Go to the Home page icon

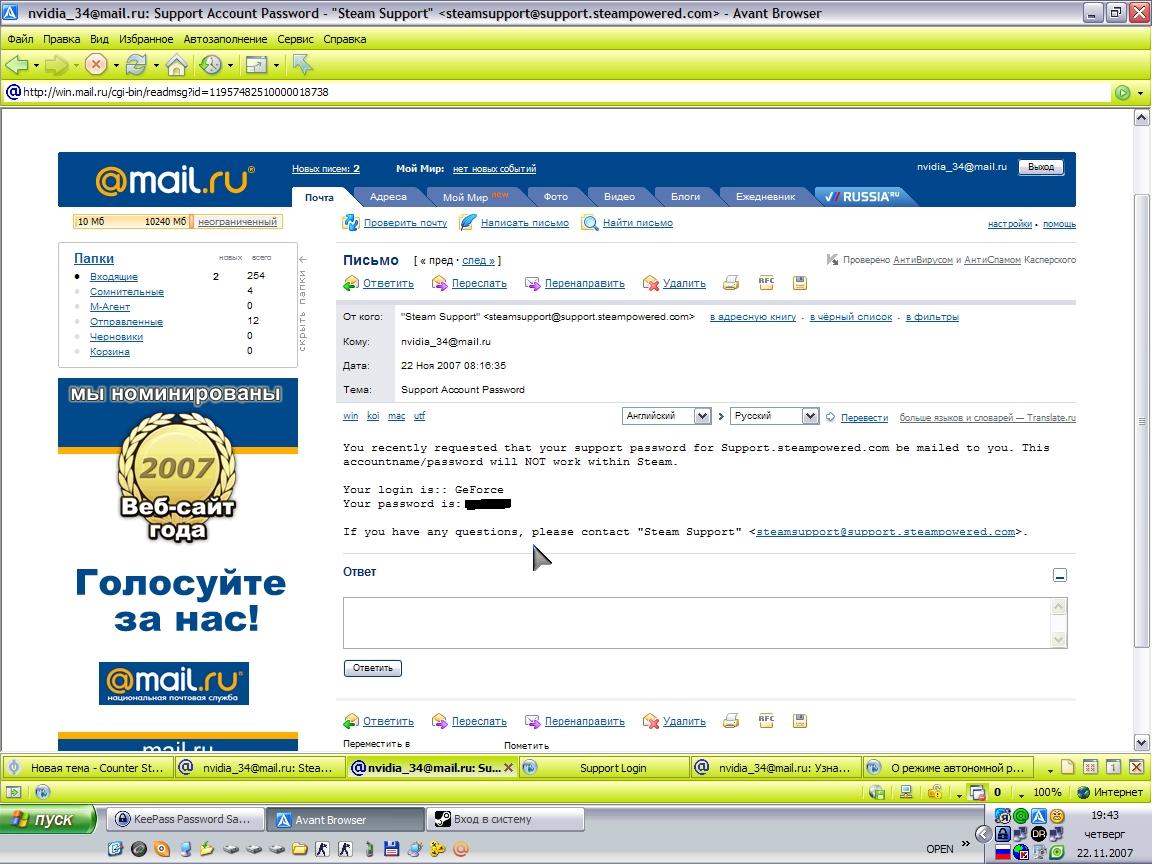coord(176,65)
